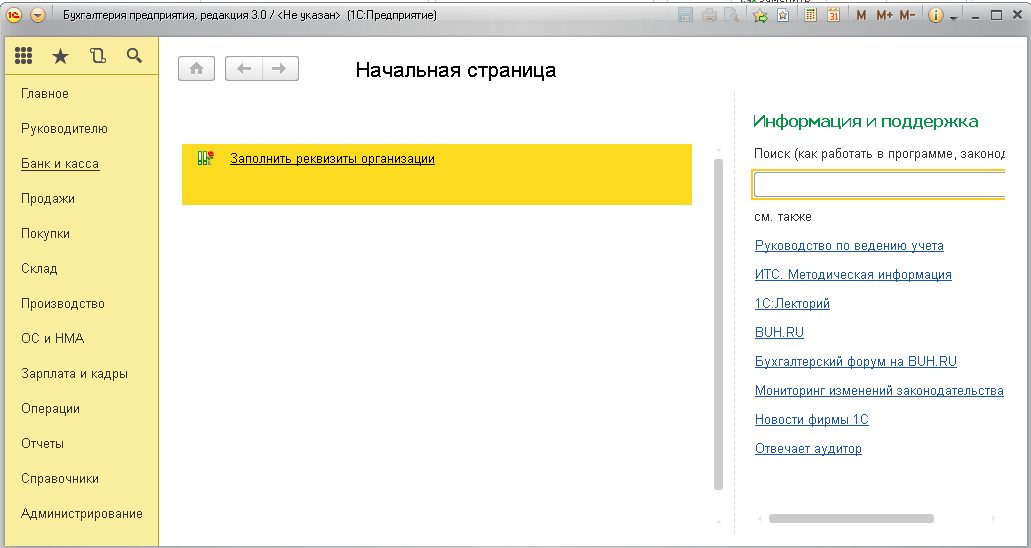The height and width of the screenshot is (548, 1031).
Task: Open the Производство section
Action: (63, 303)
